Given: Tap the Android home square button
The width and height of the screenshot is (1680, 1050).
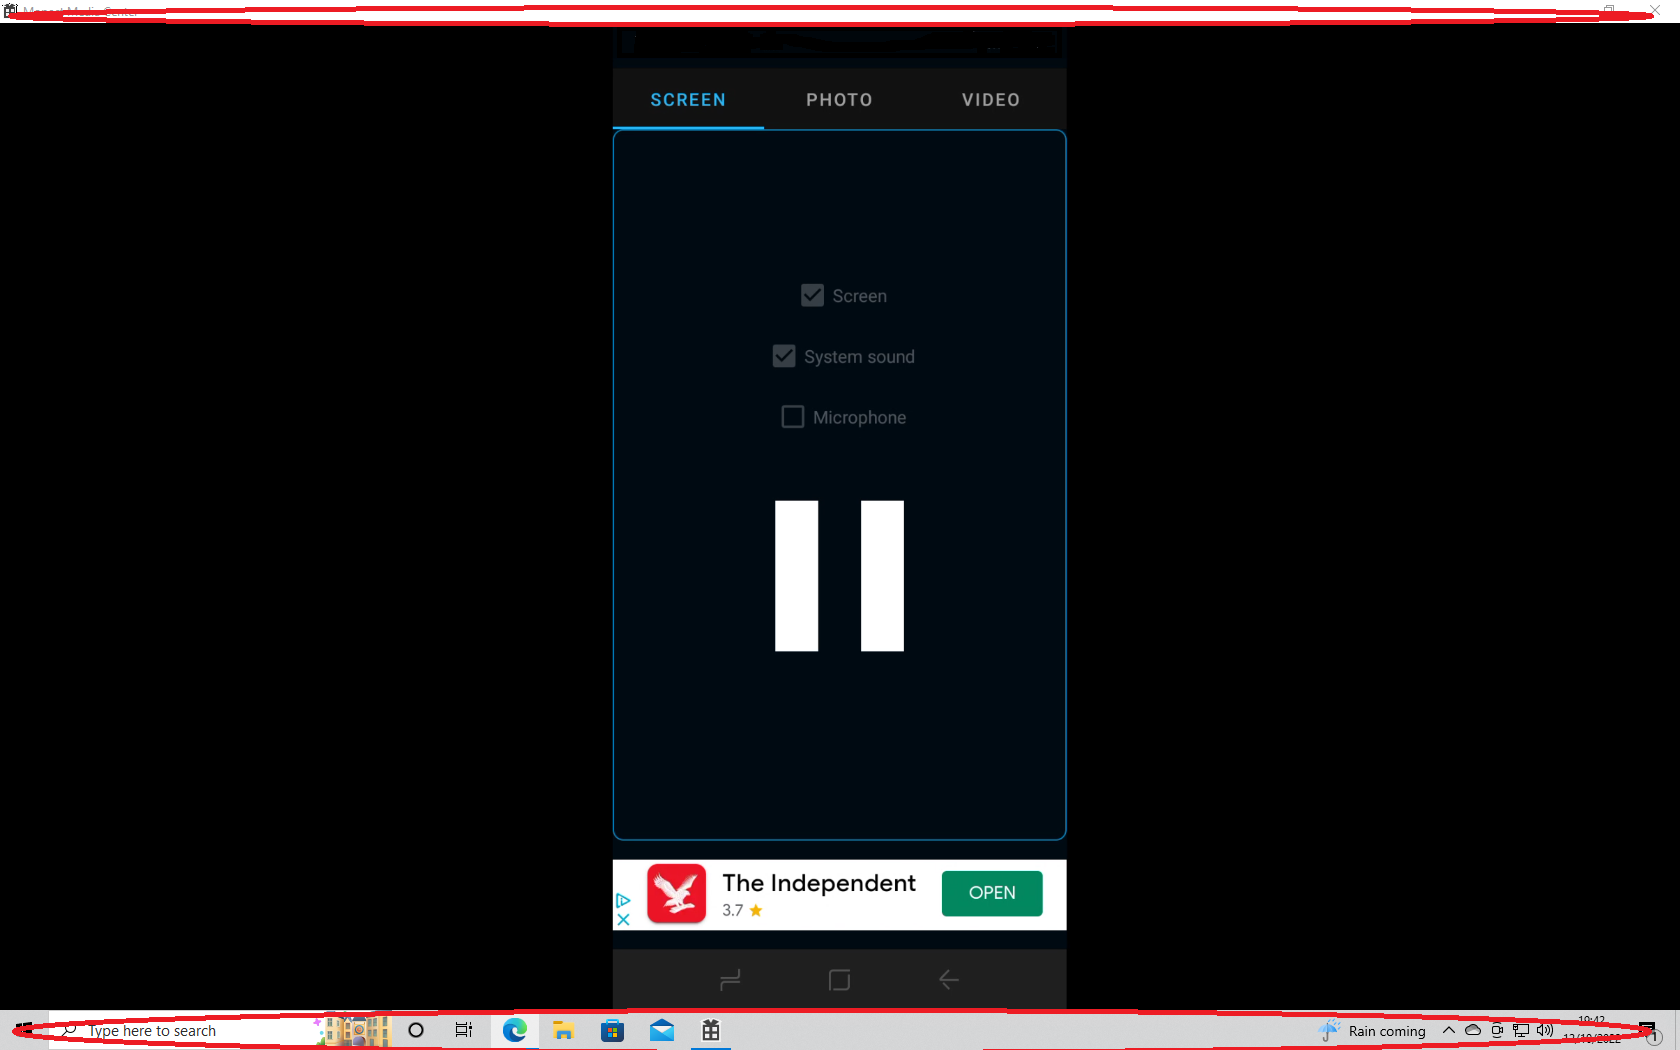Looking at the screenshot, I should 839,980.
